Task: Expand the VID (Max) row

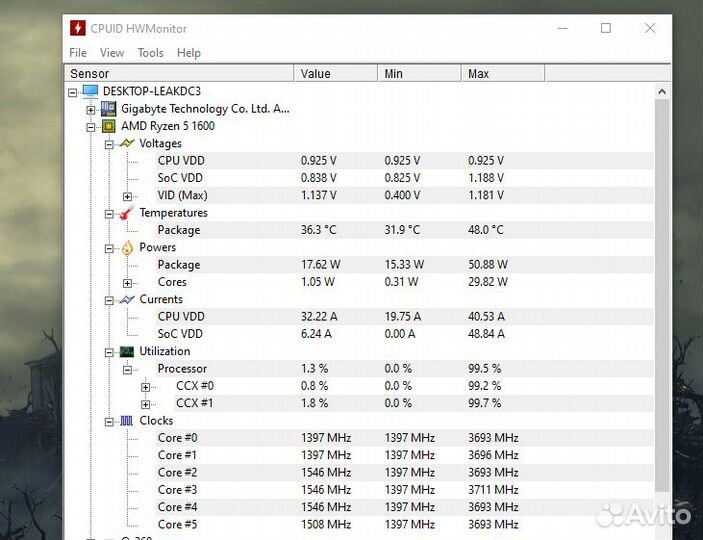Action: click(127, 196)
